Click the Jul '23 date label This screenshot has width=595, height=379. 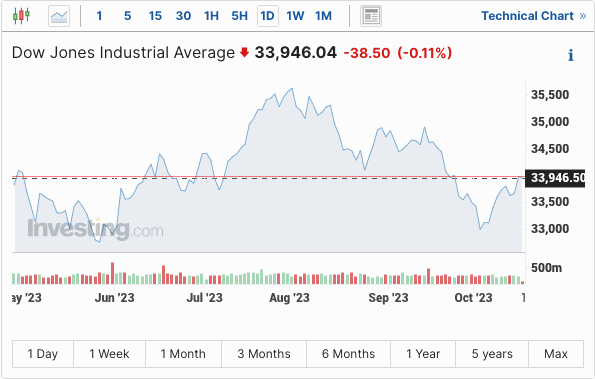(204, 297)
